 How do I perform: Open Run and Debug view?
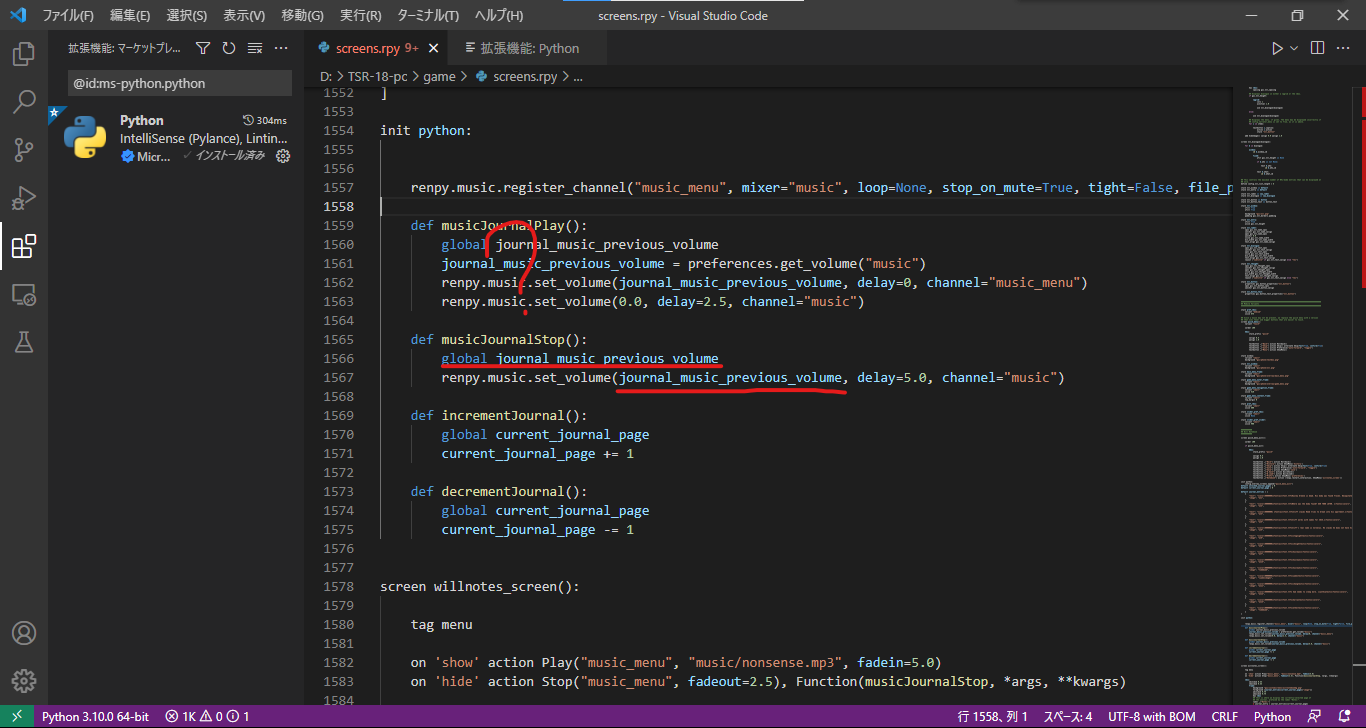coord(24,198)
